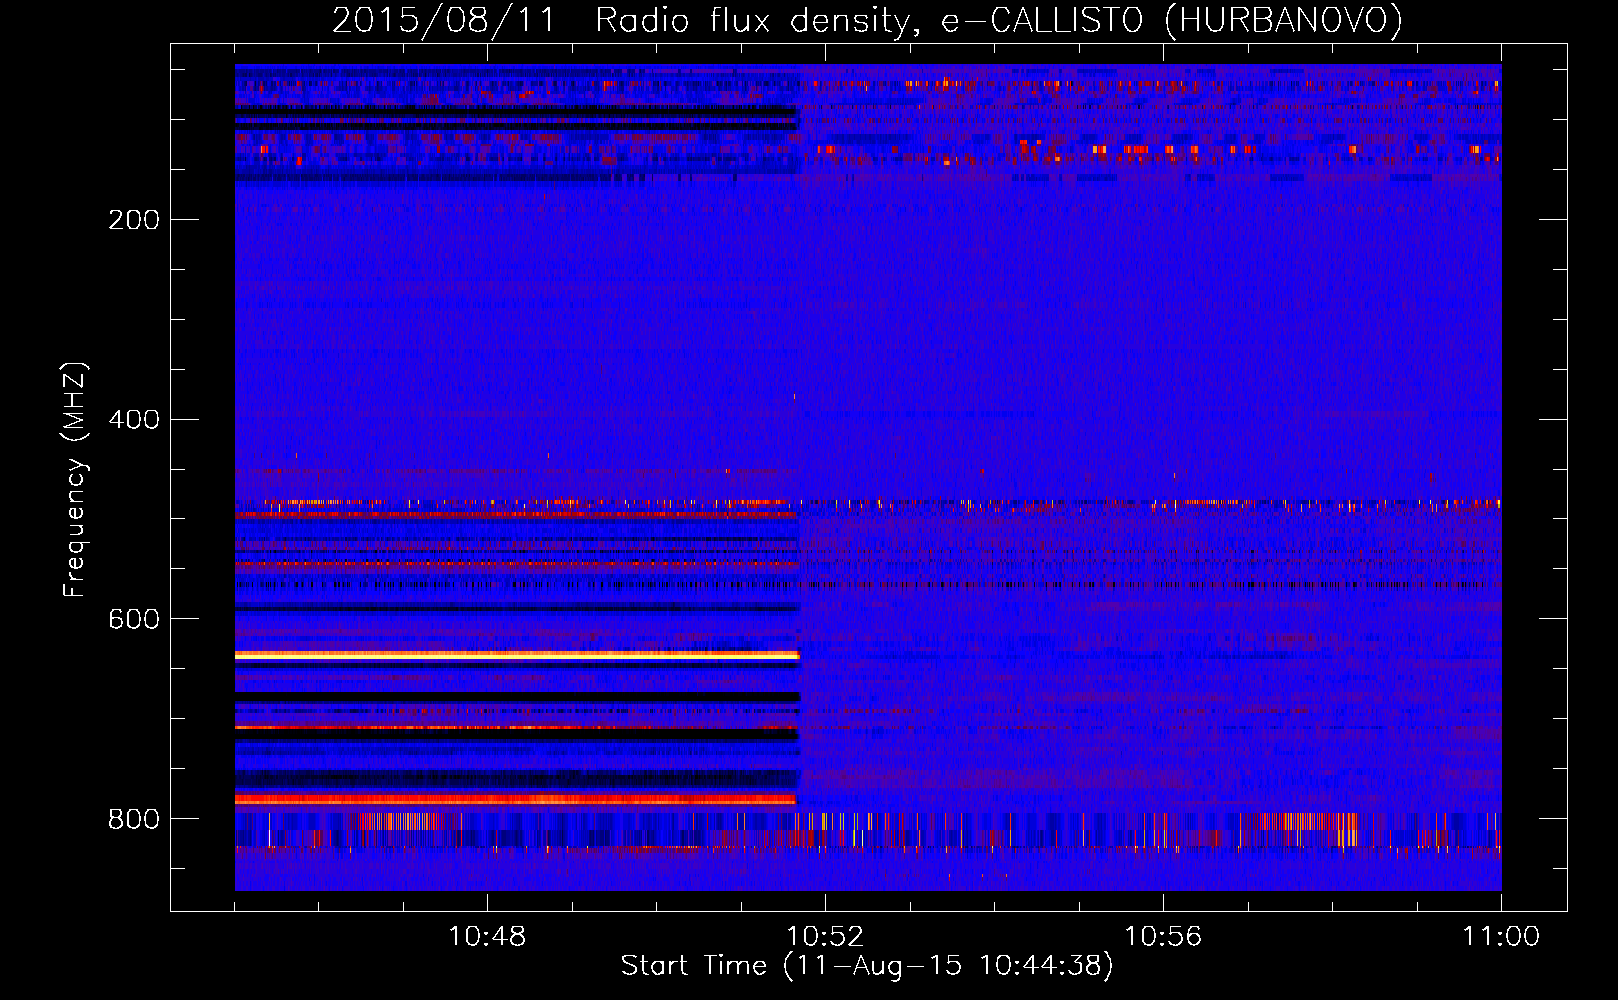
Task: Click the bright yellow emission band near 640 MHz
Action: tap(517, 655)
